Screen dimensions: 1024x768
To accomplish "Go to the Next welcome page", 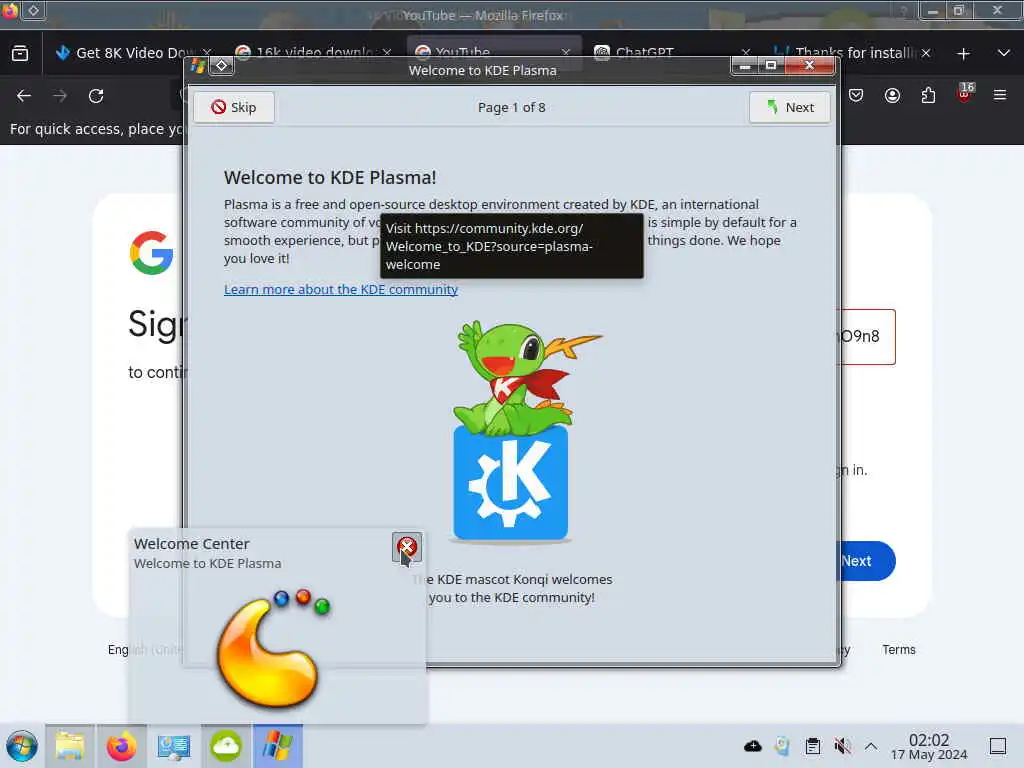I will [x=790, y=107].
